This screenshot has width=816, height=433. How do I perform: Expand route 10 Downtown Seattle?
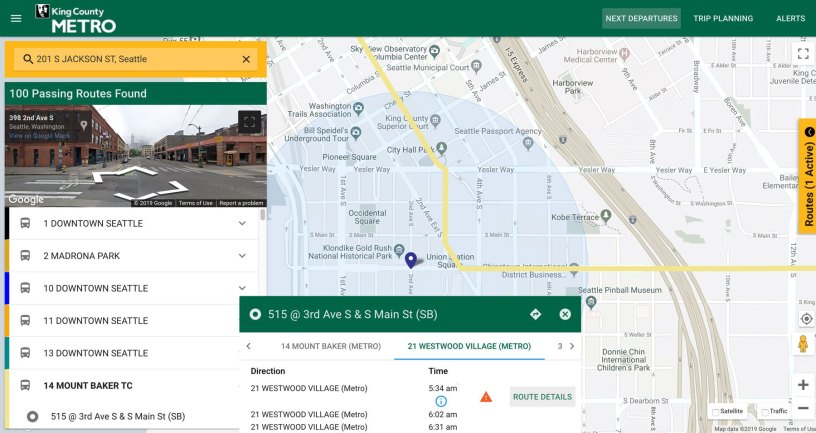coord(242,288)
